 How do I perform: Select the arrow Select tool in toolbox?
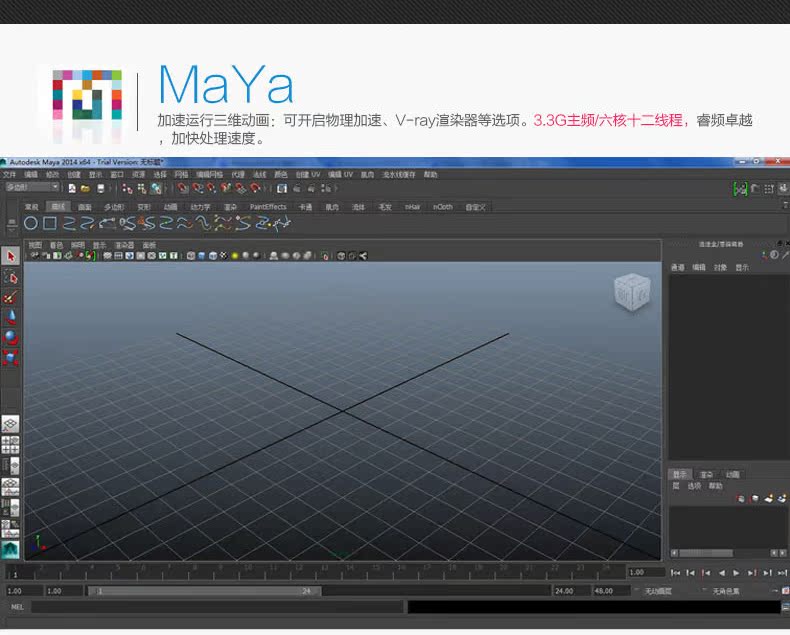pyautogui.click(x=11, y=257)
